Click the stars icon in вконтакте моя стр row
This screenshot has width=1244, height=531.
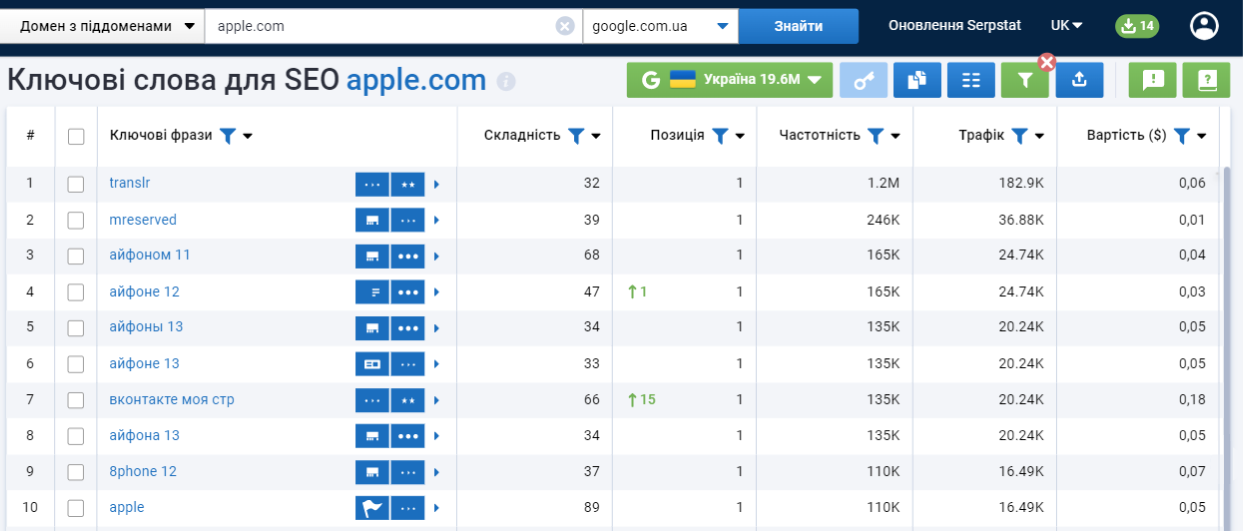(408, 400)
